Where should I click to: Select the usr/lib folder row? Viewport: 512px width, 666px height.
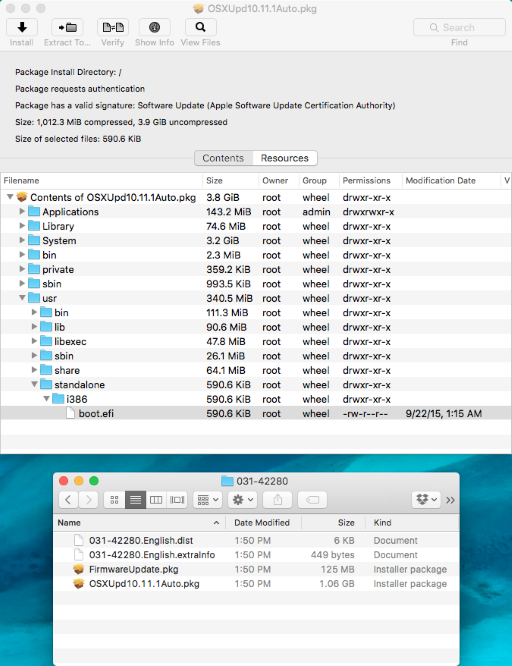[256, 327]
